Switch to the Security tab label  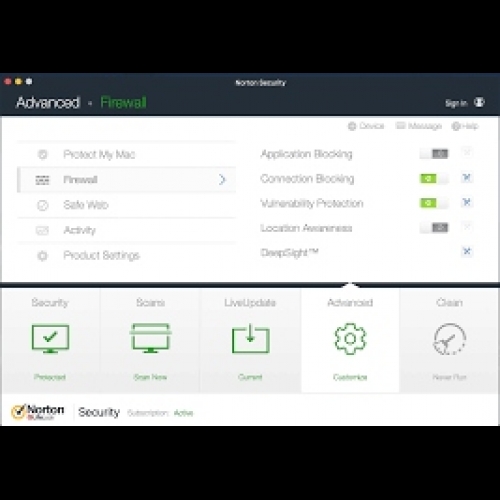(50, 303)
